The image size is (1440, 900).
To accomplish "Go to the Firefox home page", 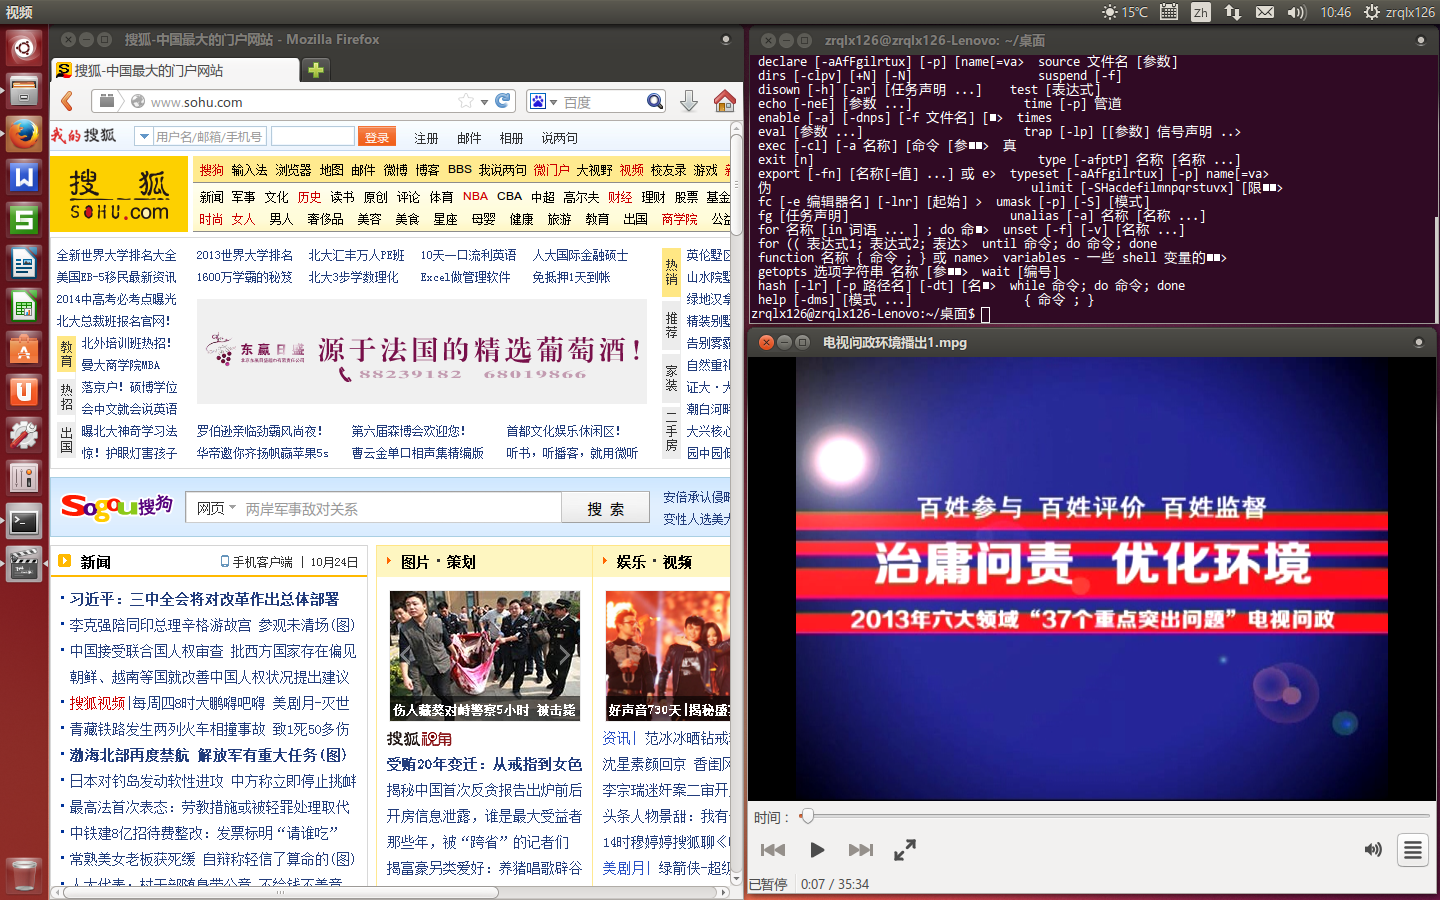I will [724, 101].
